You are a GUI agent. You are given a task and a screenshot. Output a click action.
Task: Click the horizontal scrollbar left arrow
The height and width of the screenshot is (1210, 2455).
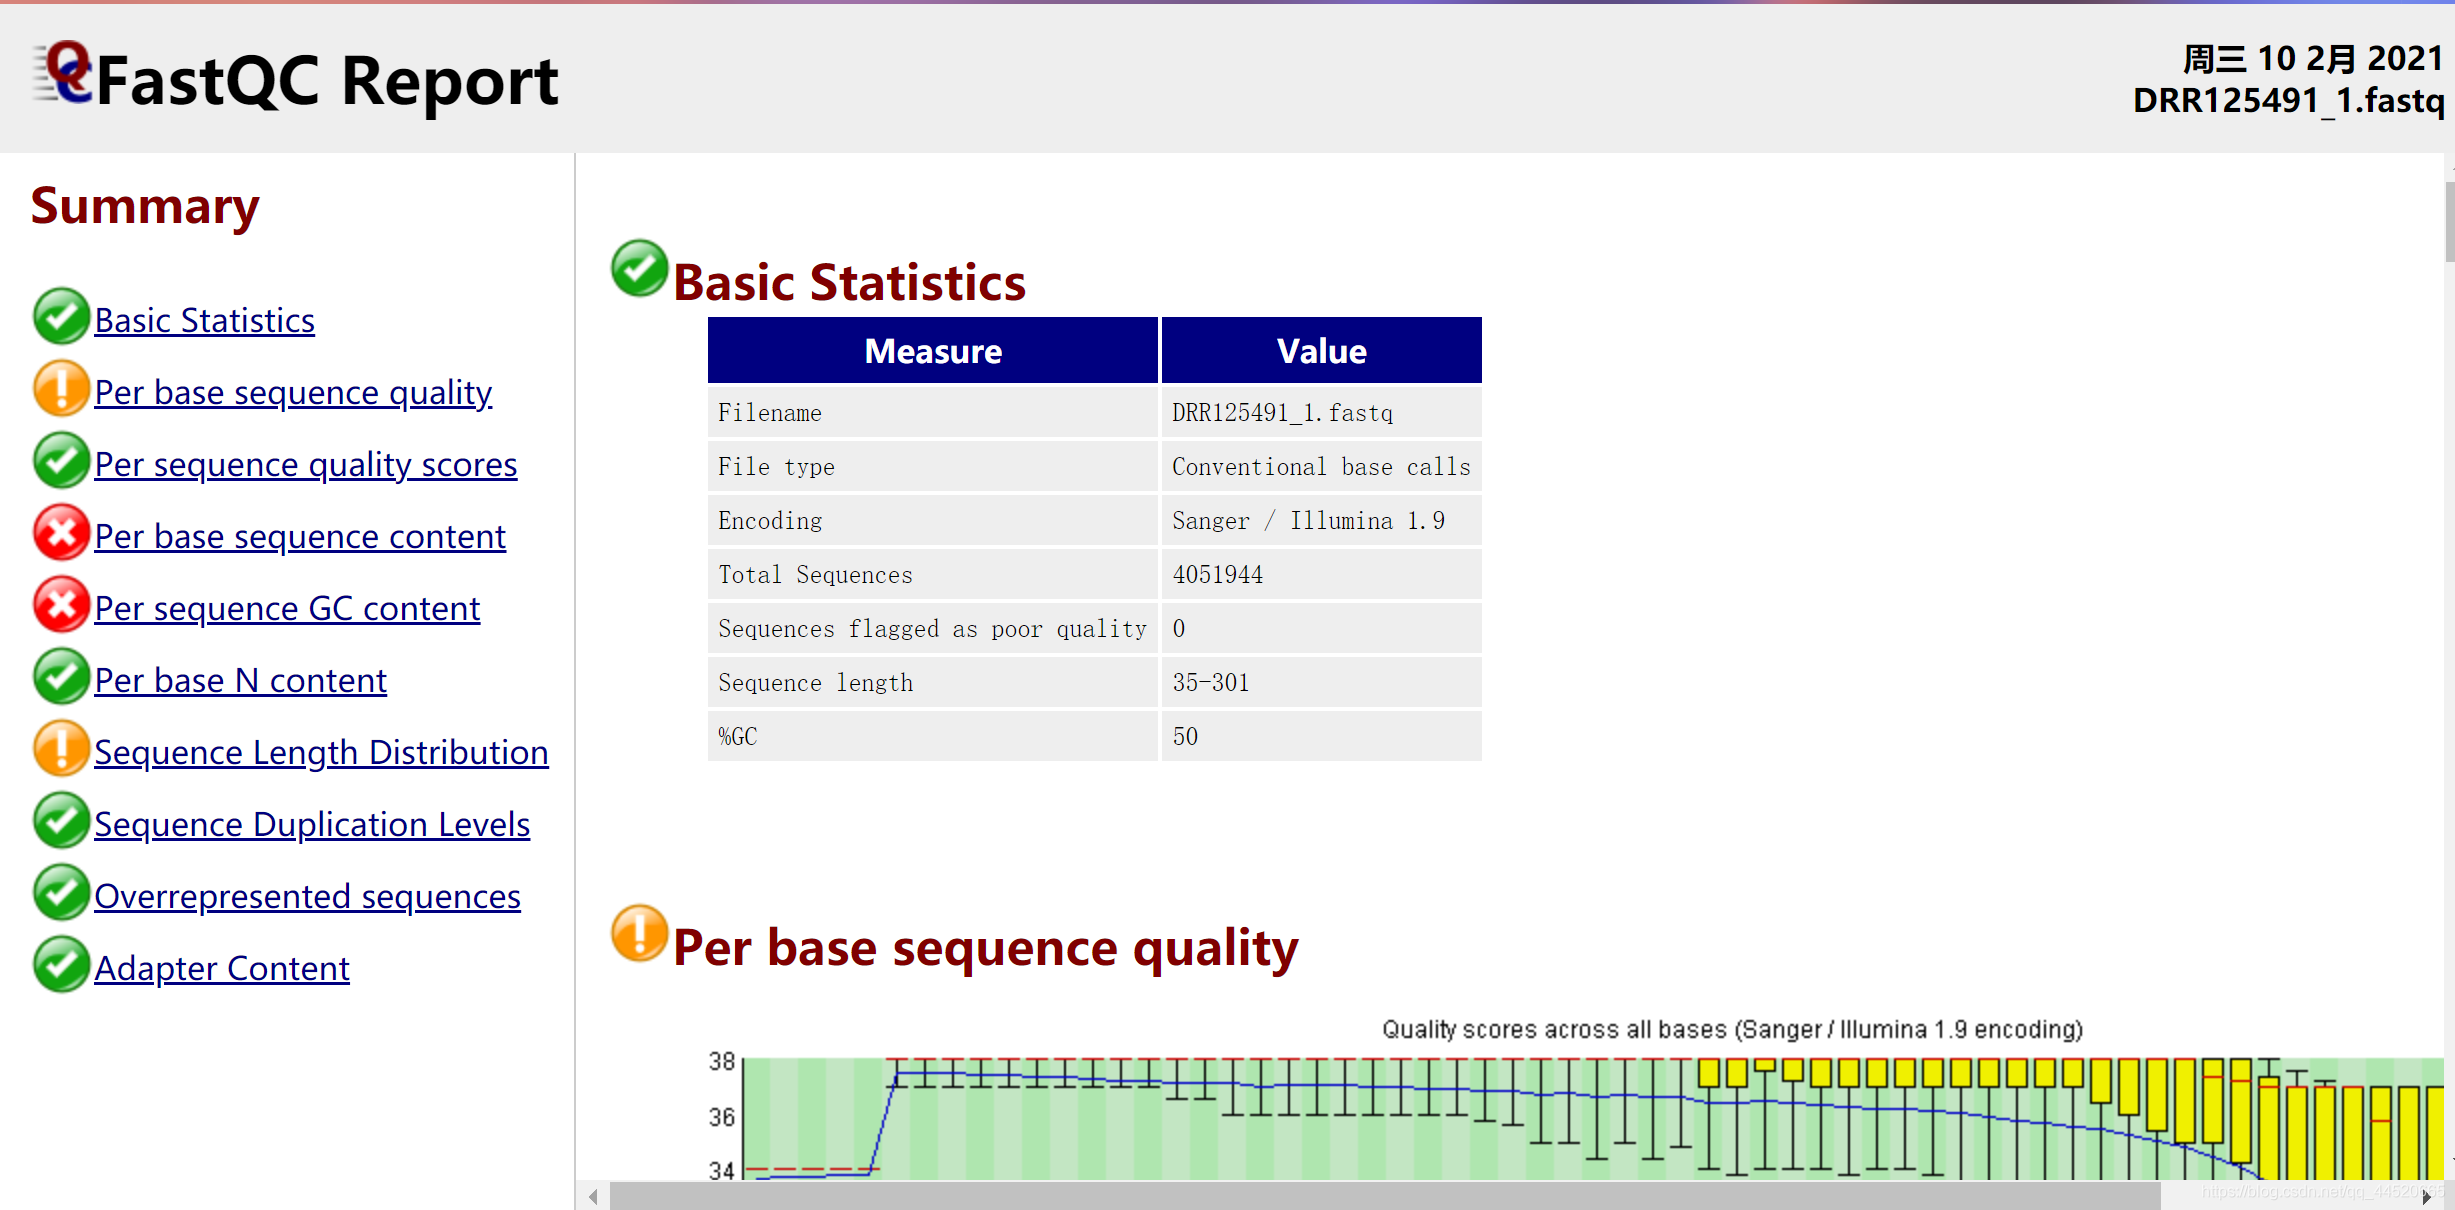[x=593, y=1196]
